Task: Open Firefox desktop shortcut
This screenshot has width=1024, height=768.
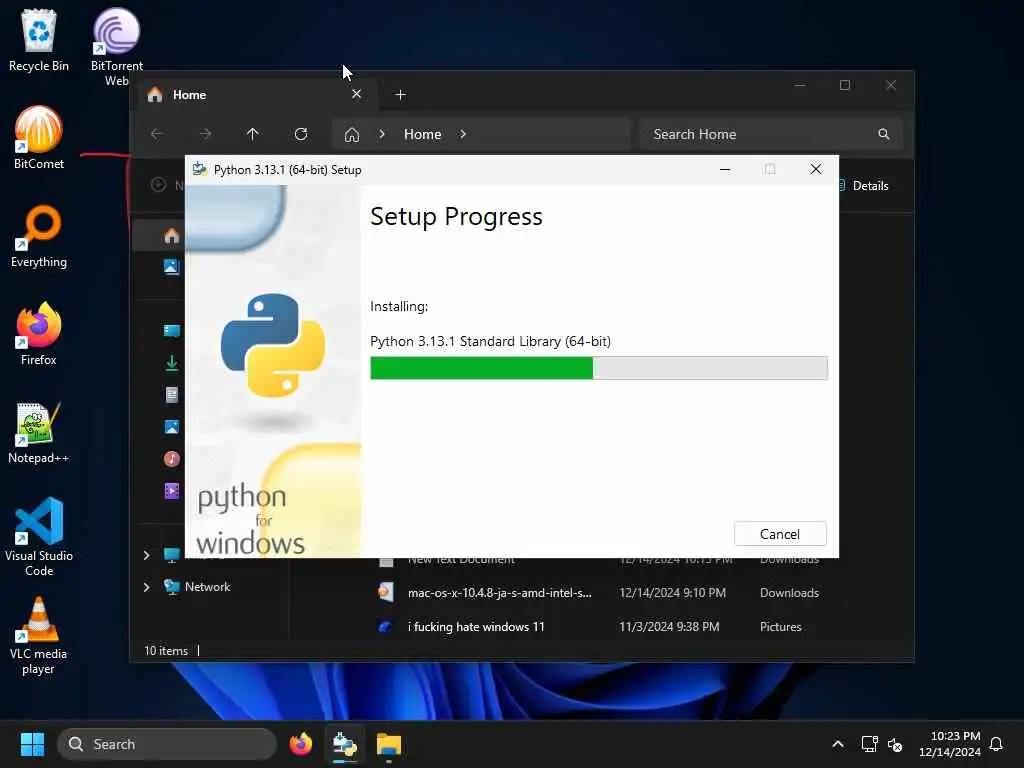Action: point(39,334)
